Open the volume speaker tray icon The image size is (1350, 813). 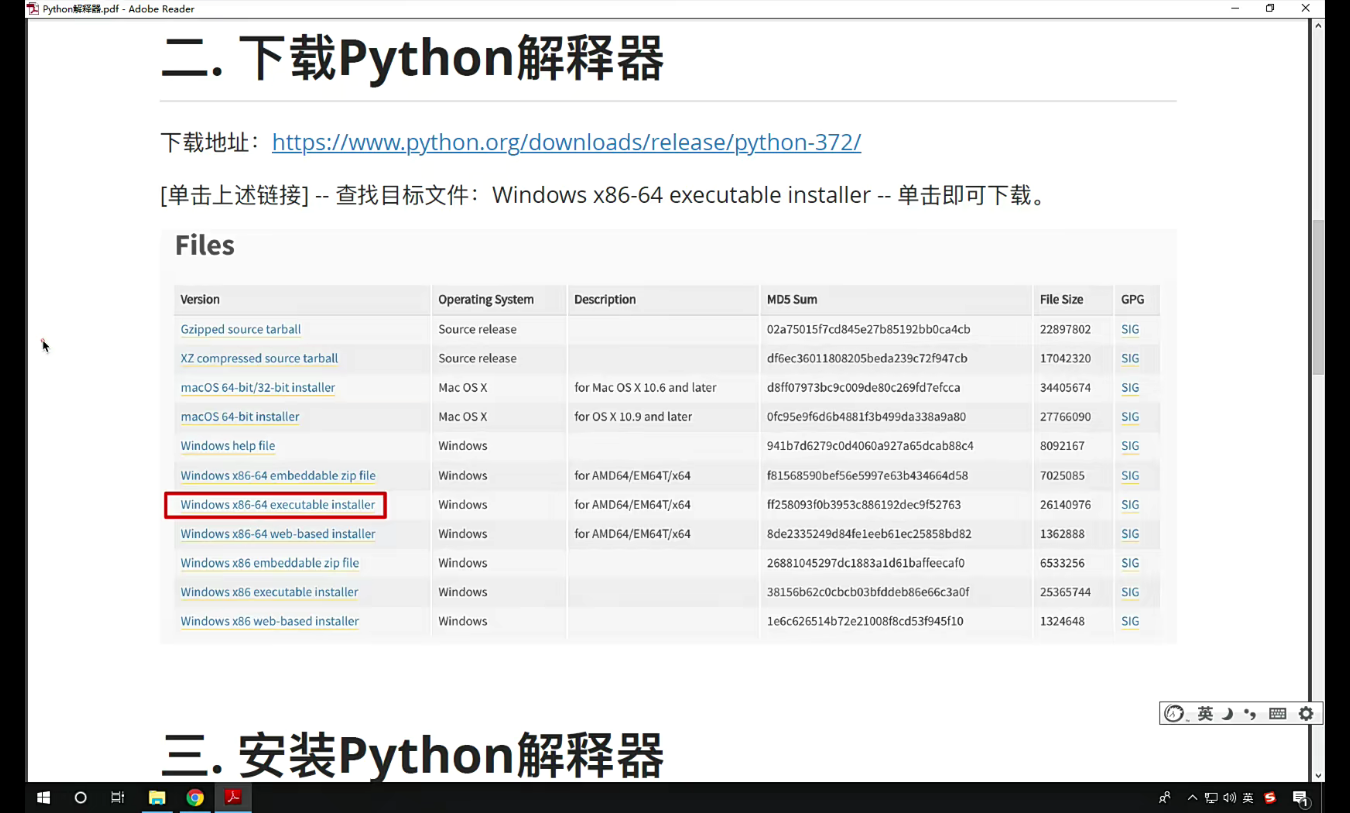(x=1229, y=798)
